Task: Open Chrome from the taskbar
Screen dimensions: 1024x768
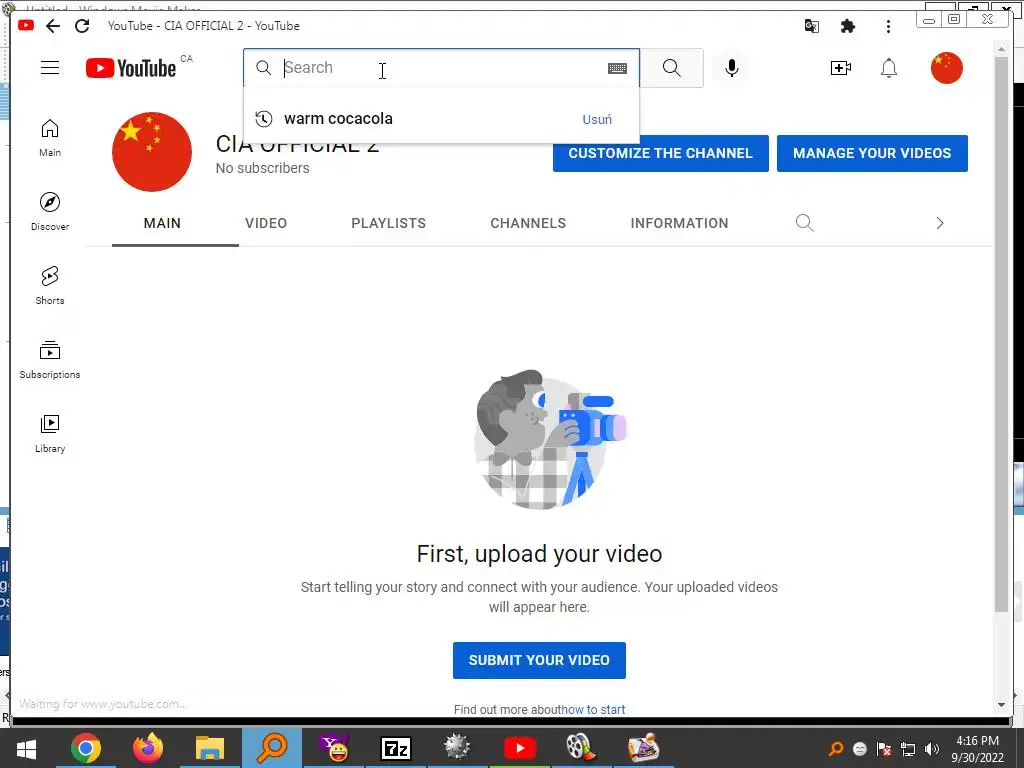Action: click(86, 748)
